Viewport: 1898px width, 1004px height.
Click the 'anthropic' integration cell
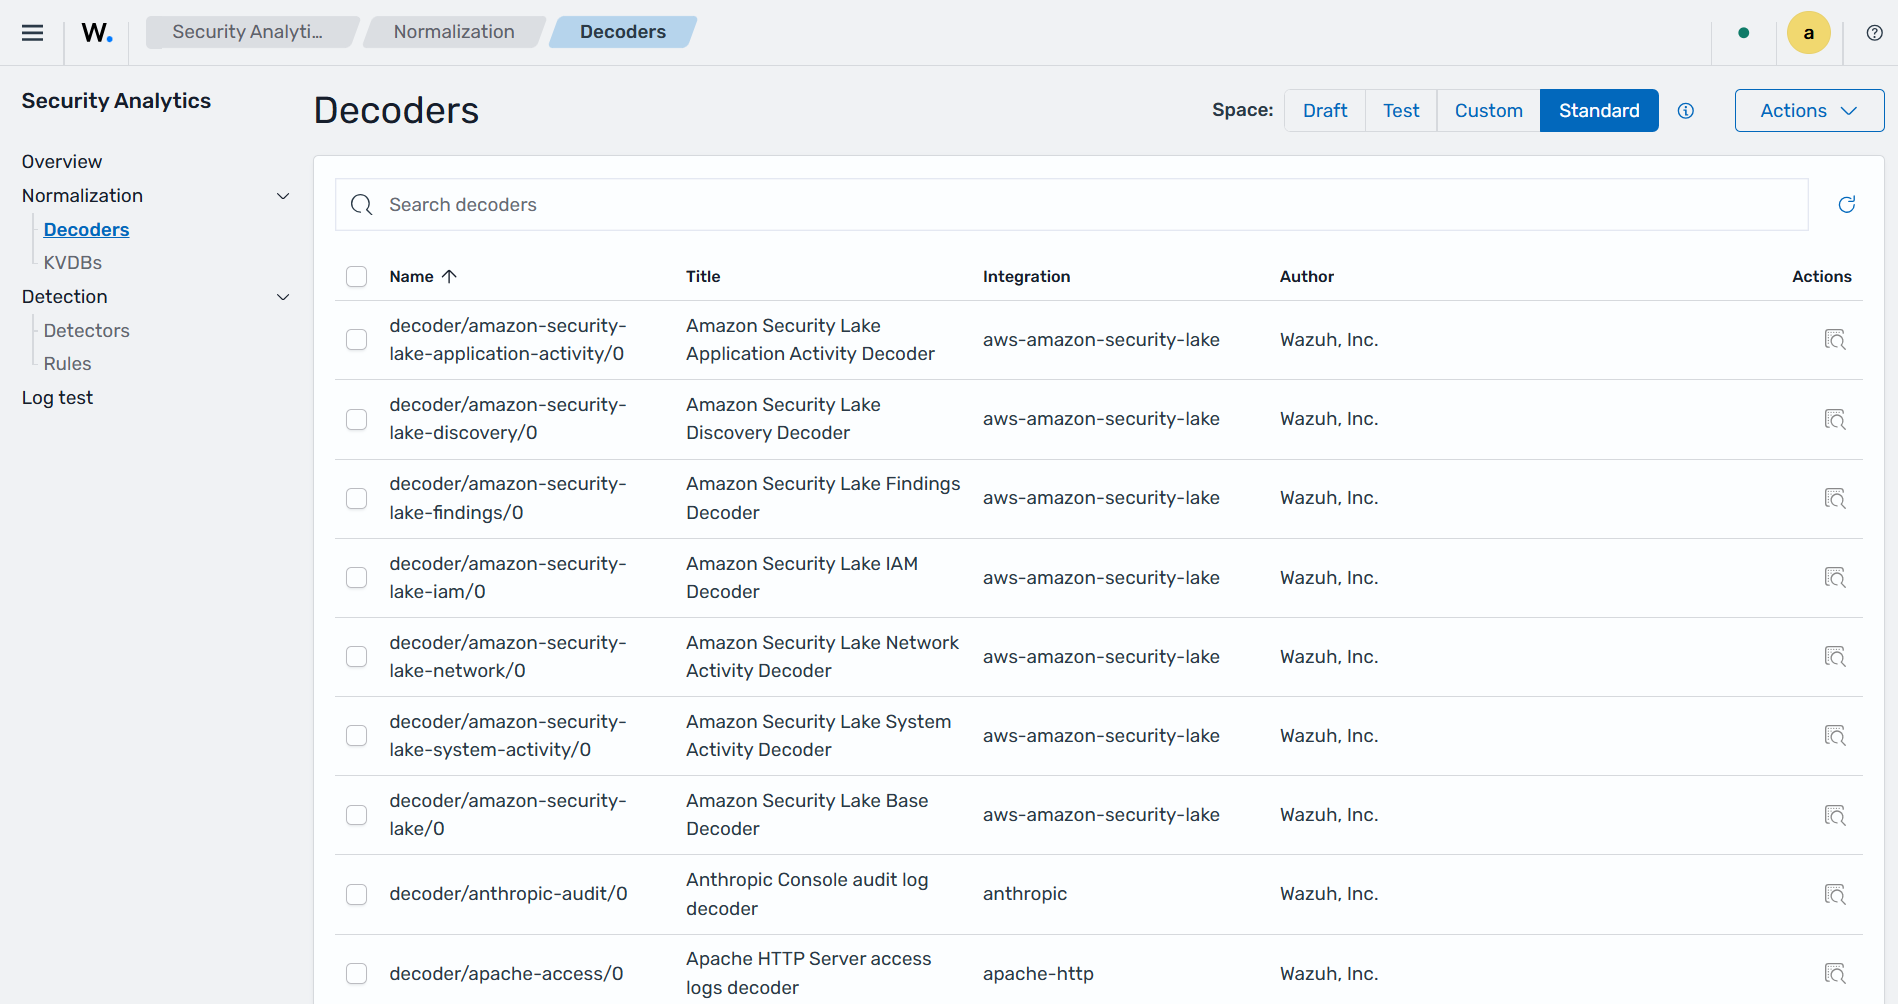(1025, 894)
